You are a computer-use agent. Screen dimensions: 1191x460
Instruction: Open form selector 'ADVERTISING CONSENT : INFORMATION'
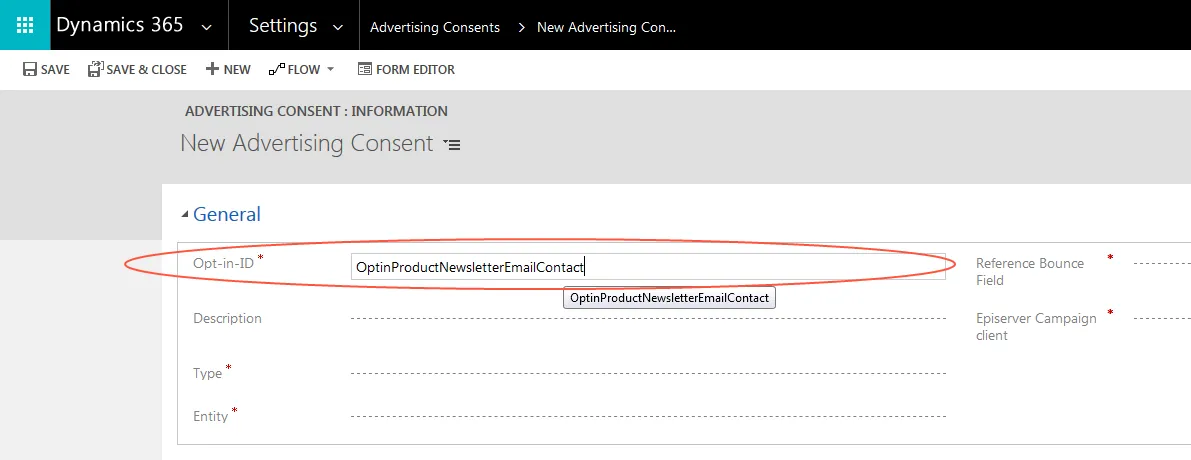tap(316, 111)
